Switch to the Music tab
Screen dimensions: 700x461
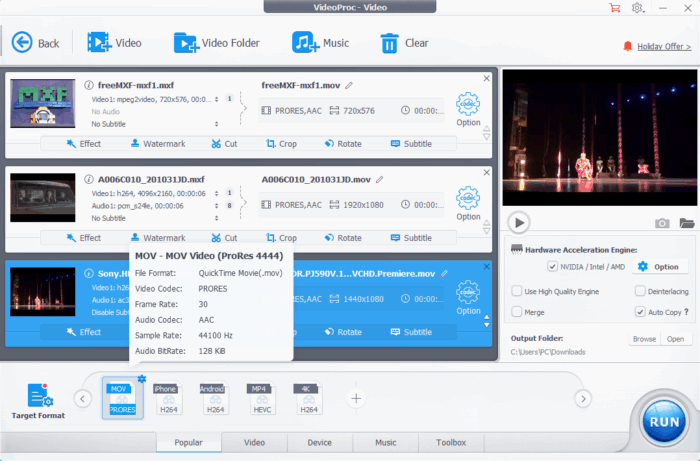386,442
